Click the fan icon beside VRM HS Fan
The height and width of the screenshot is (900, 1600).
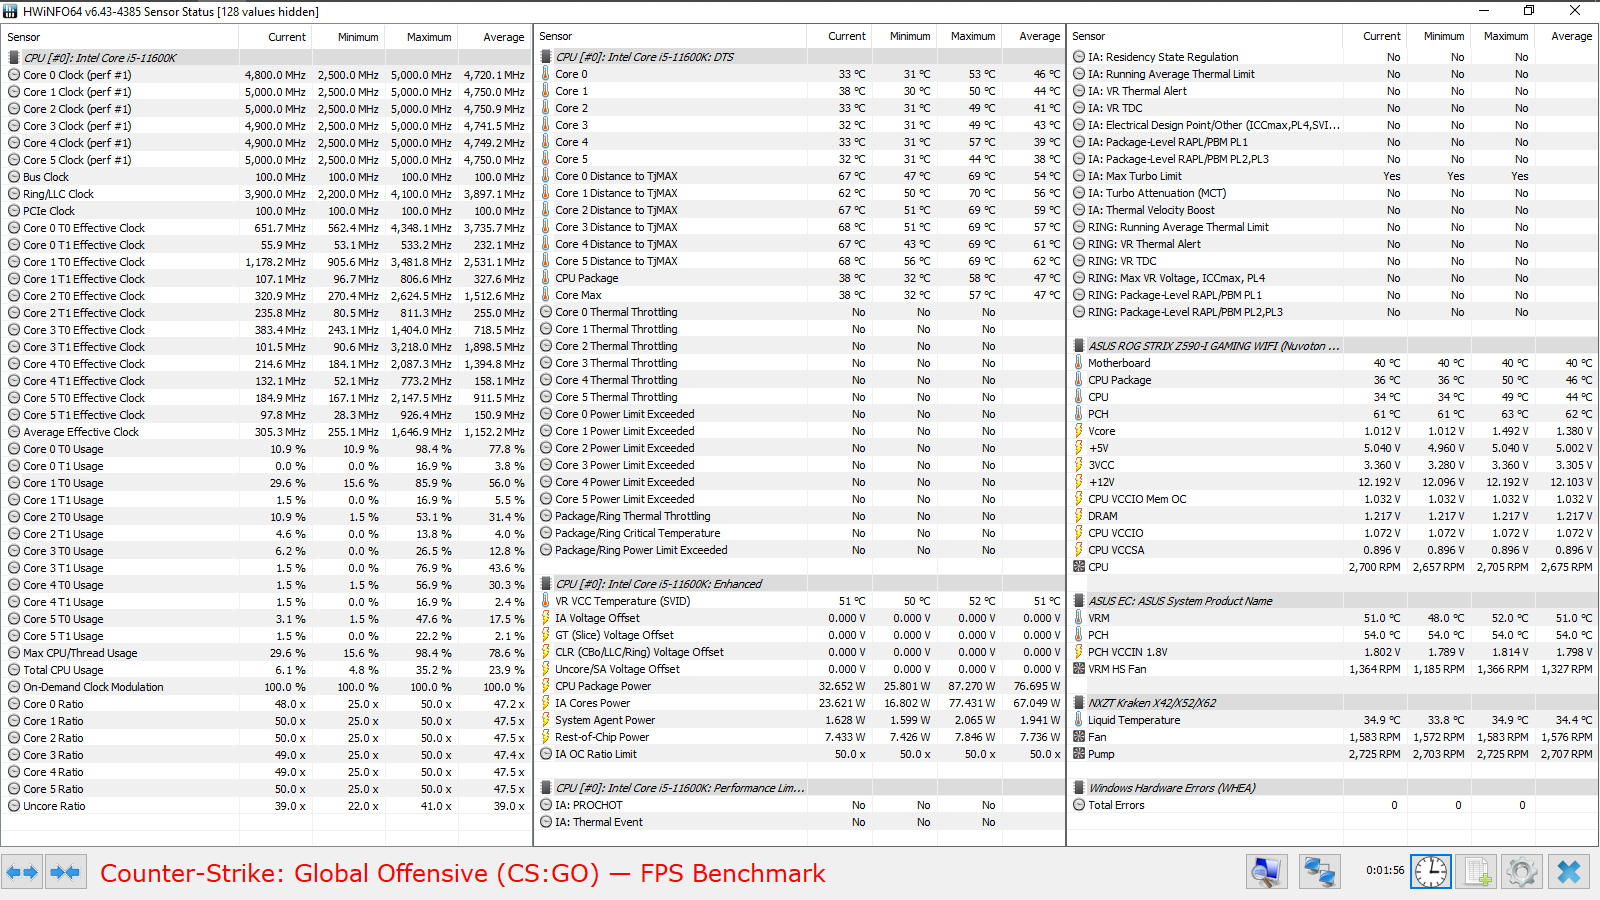tap(1079, 669)
